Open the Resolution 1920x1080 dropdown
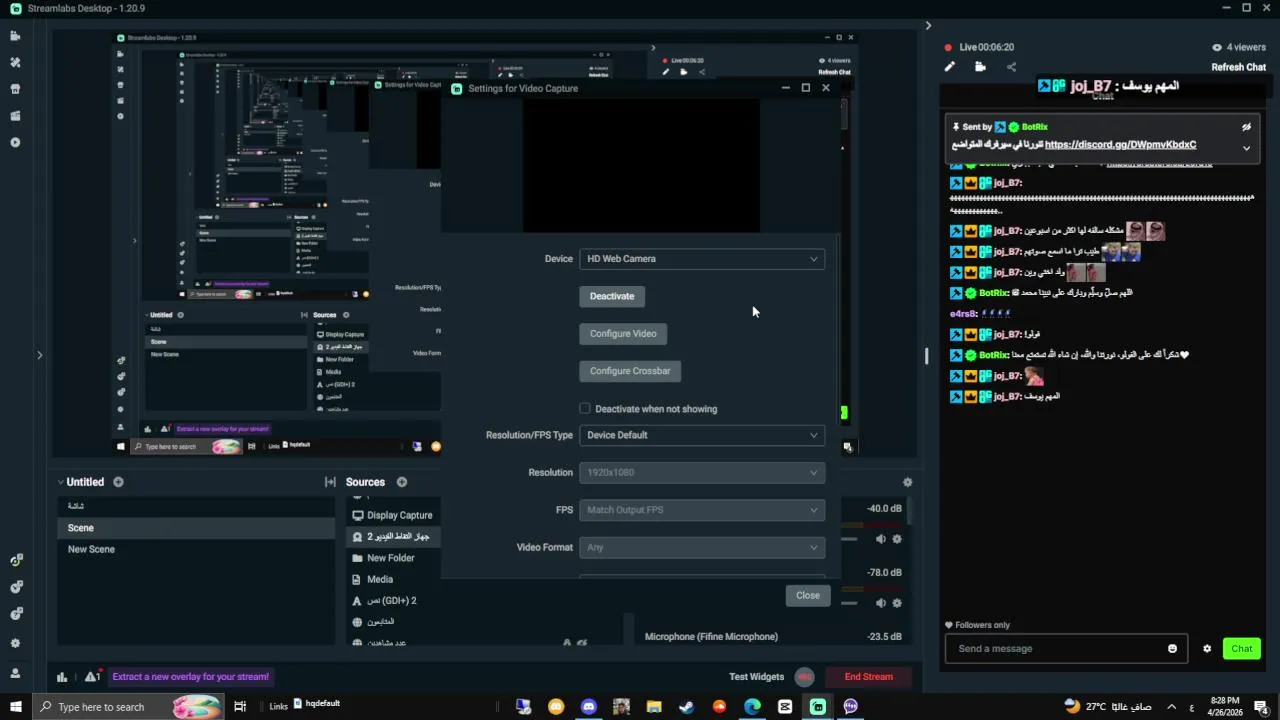 [x=702, y=472]
